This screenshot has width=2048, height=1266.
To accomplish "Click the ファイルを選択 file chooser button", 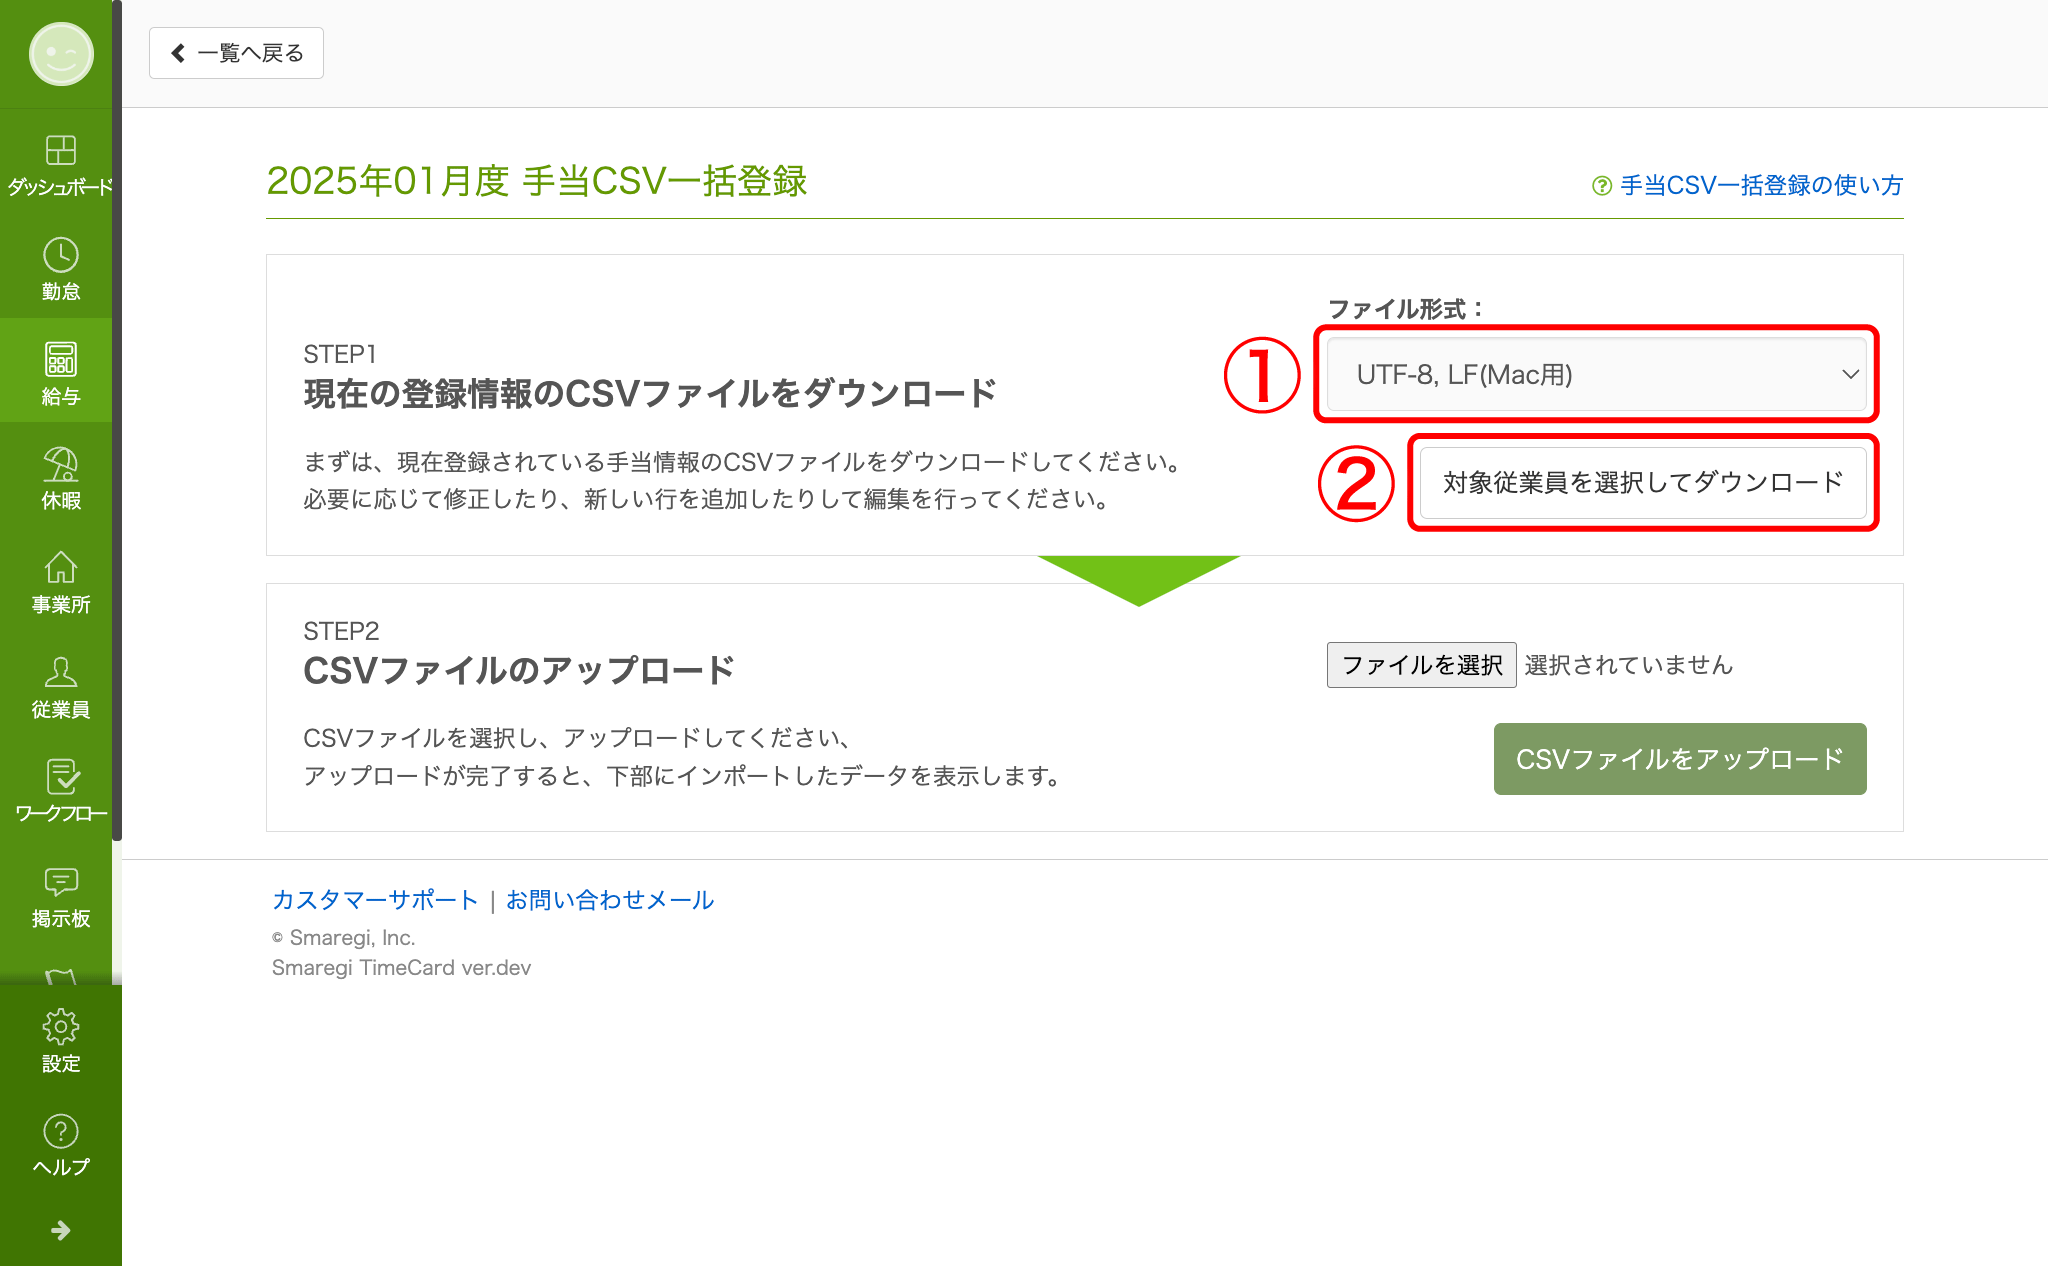I will [x=1421, y=665].
